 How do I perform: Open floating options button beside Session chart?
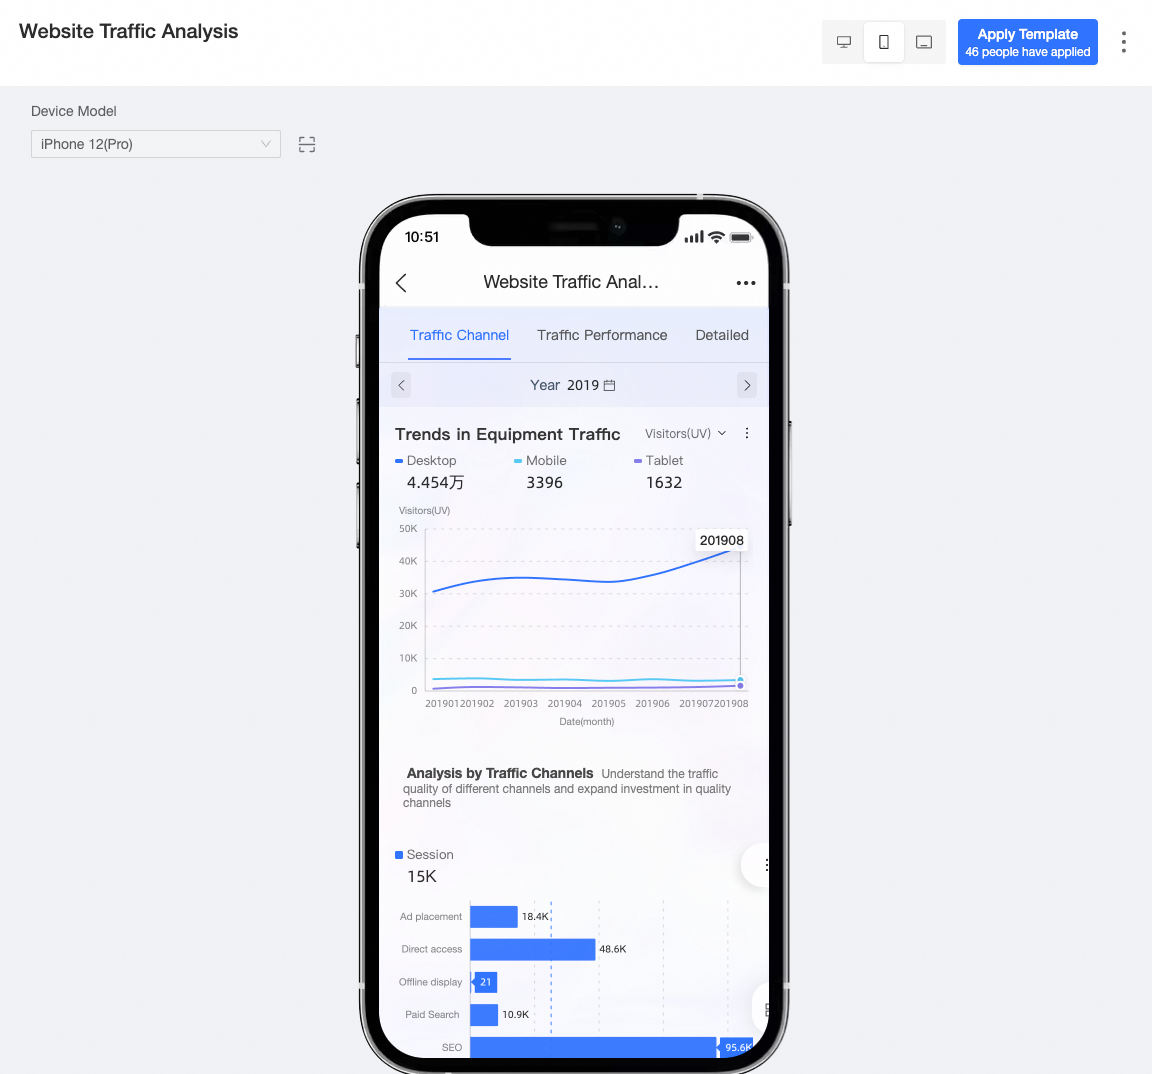[x=759, y=865]
